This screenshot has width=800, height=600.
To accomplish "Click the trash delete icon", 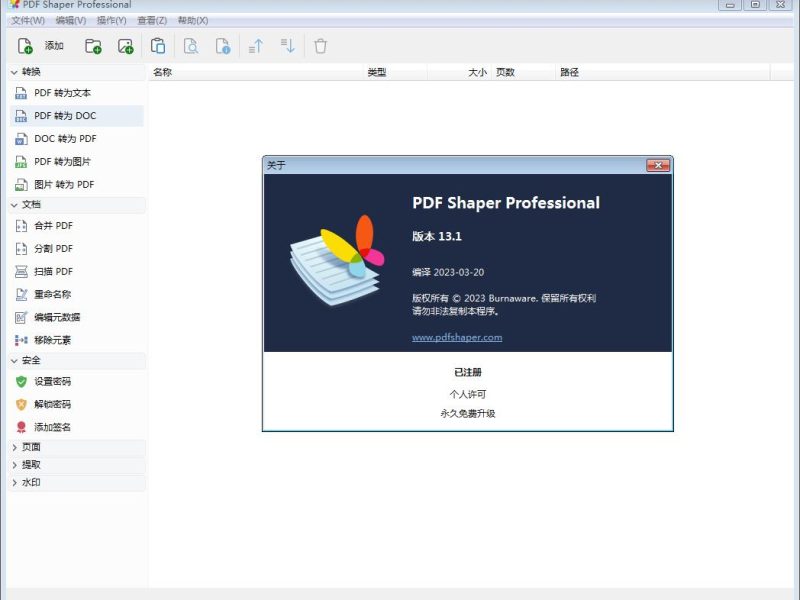I will (x=320, y=46).
